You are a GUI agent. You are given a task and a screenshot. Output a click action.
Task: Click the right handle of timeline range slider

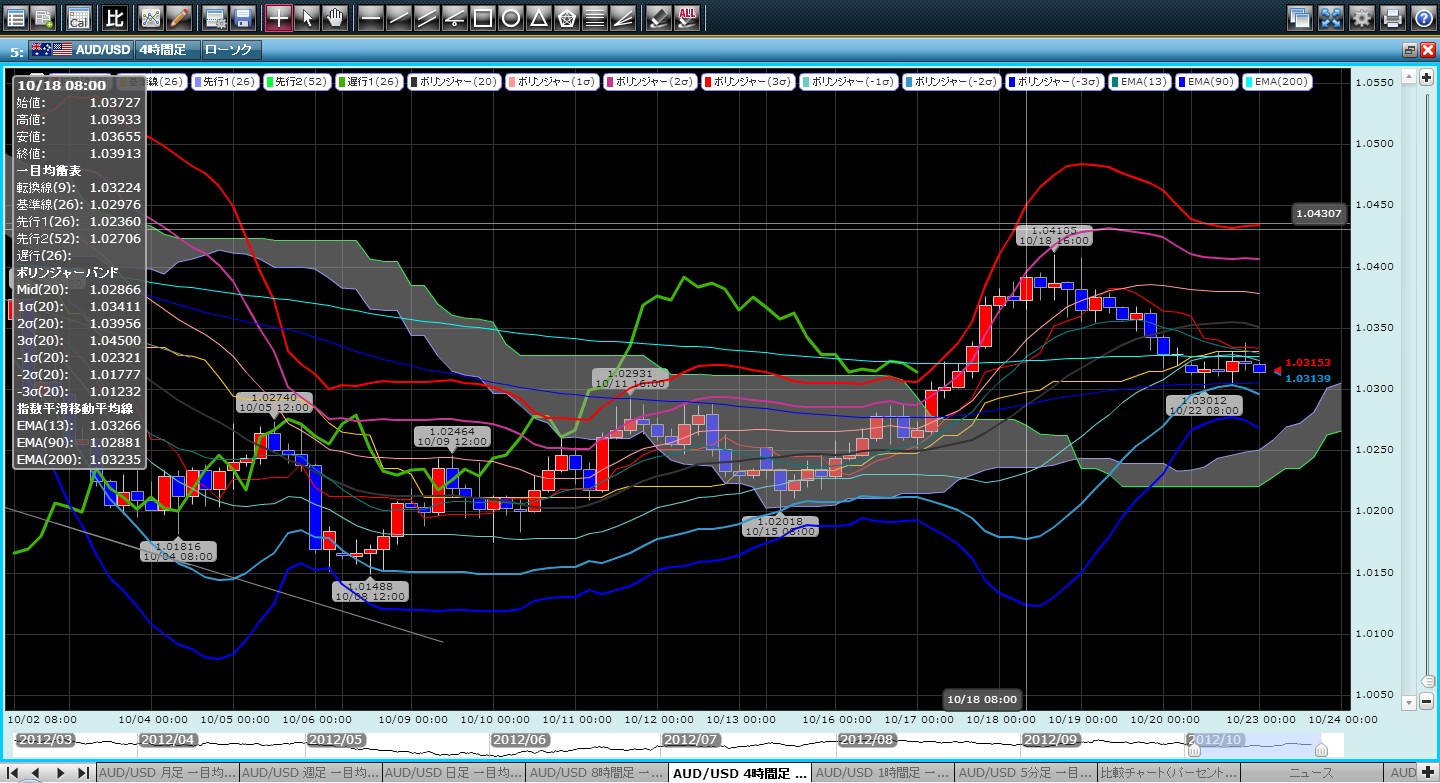coord(1321,750)
